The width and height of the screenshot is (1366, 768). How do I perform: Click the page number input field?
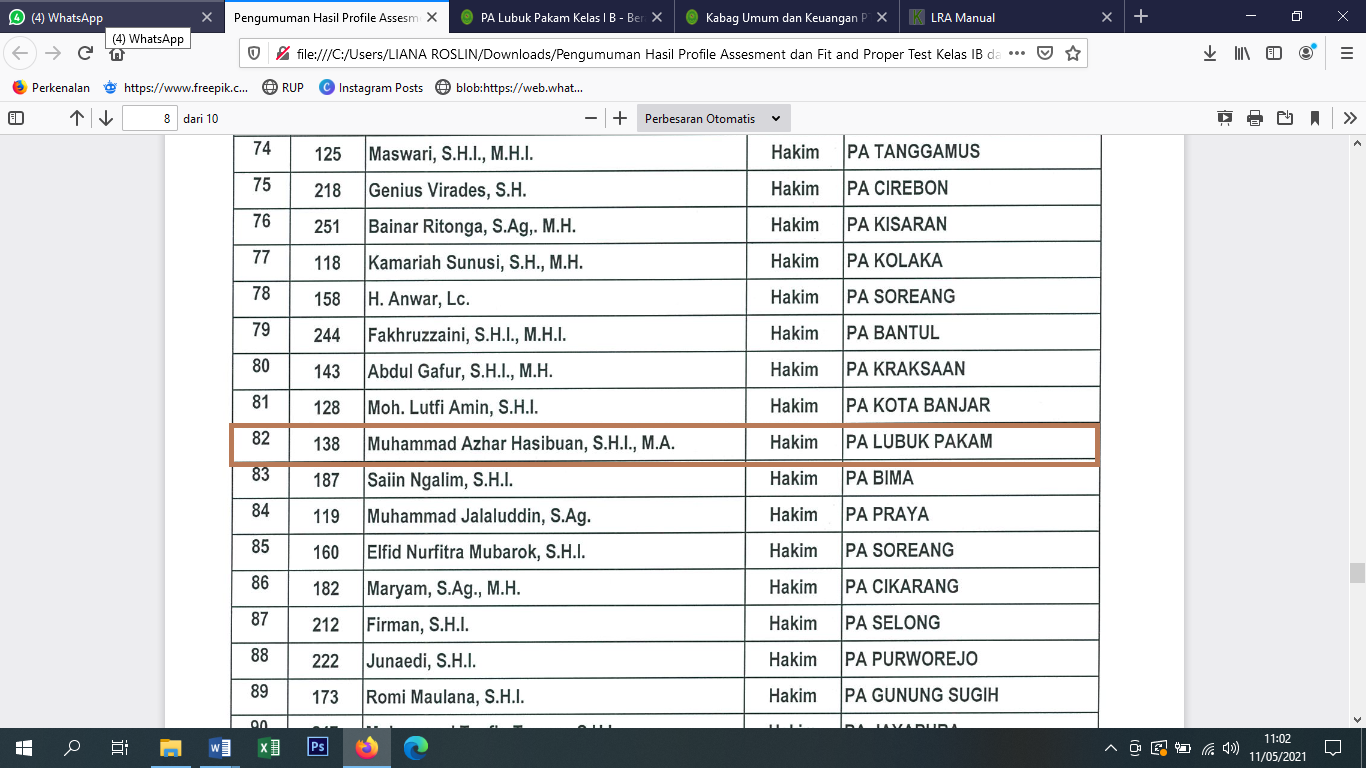click(x=149, y=118)
